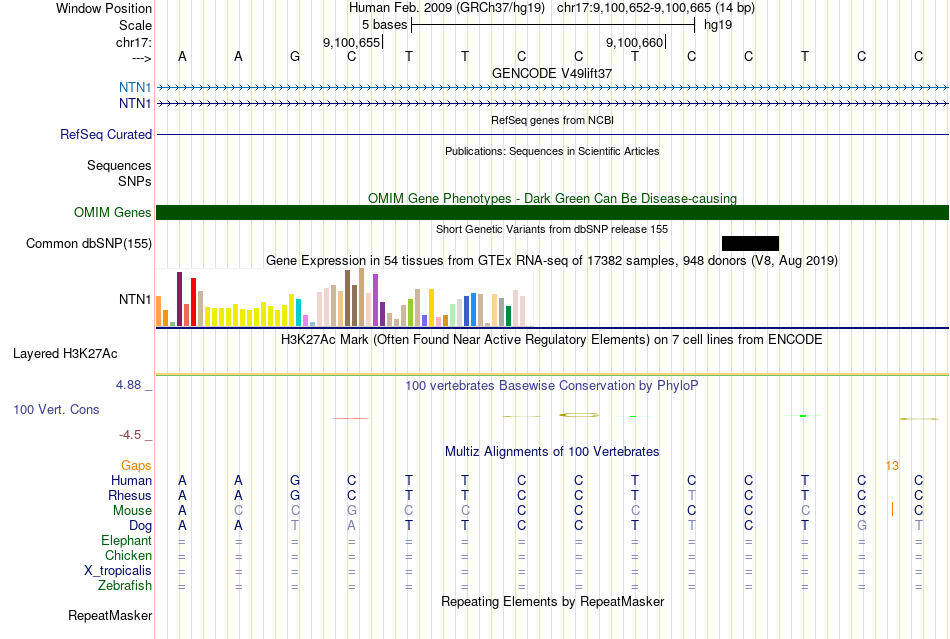
Task: Select the chr17: ruler label
Action: tap(133, 42)
